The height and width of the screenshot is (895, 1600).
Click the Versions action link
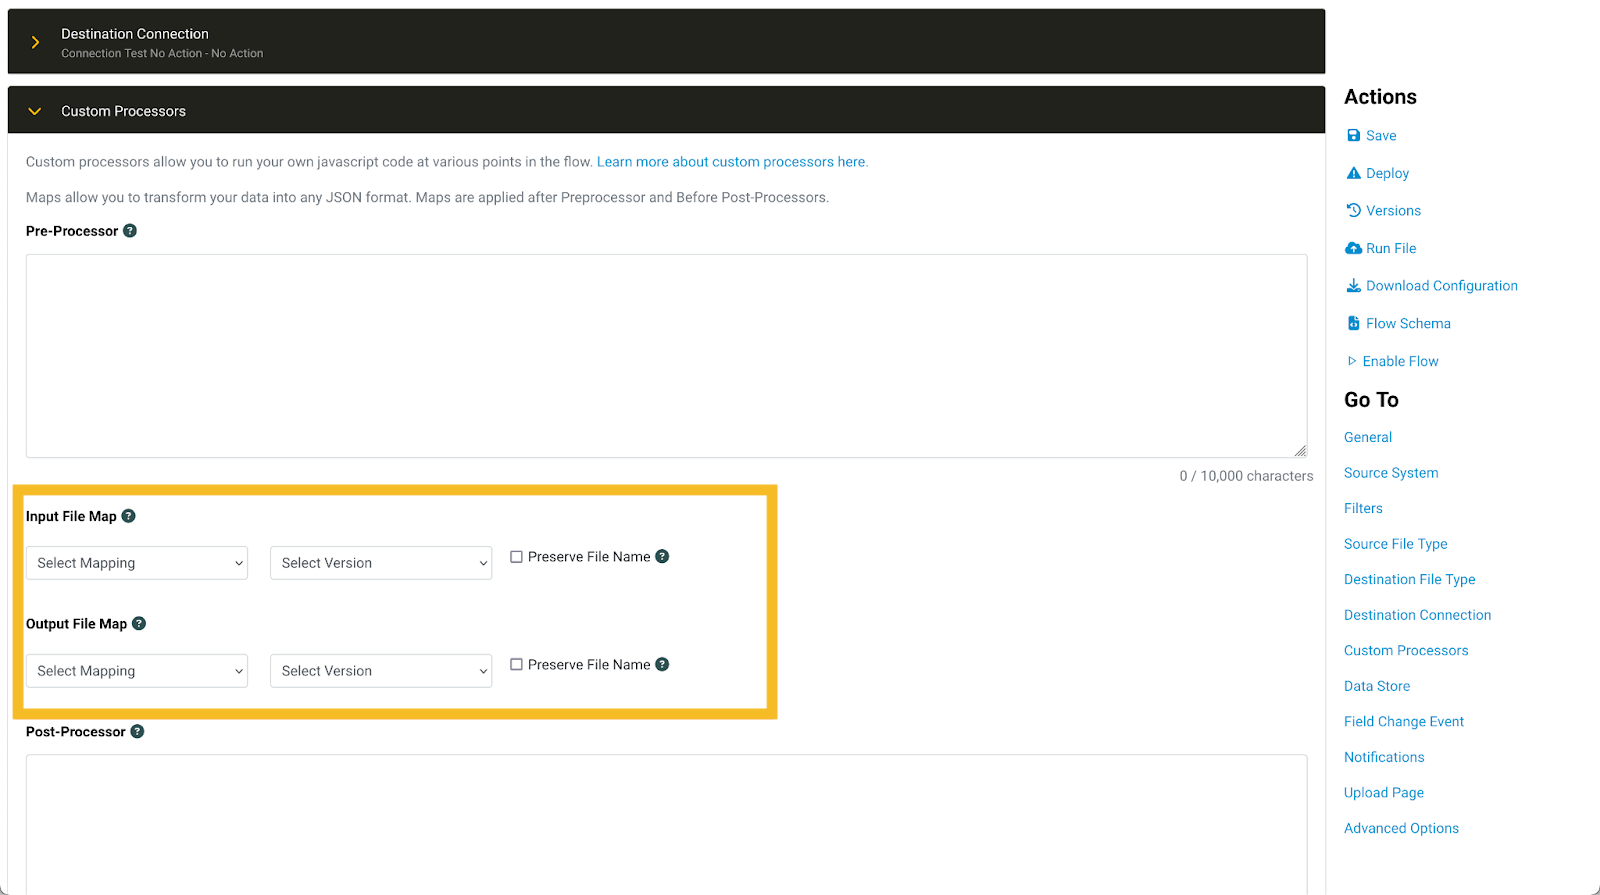coord(1394,210)
